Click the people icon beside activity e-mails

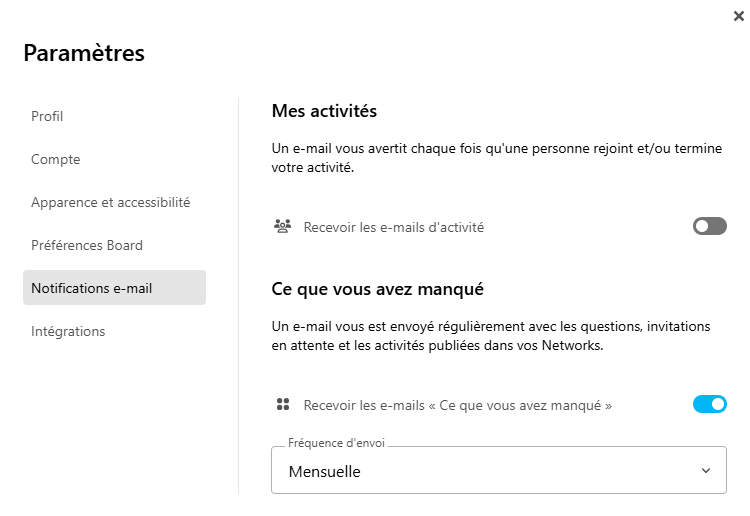(x=282, y=227)
